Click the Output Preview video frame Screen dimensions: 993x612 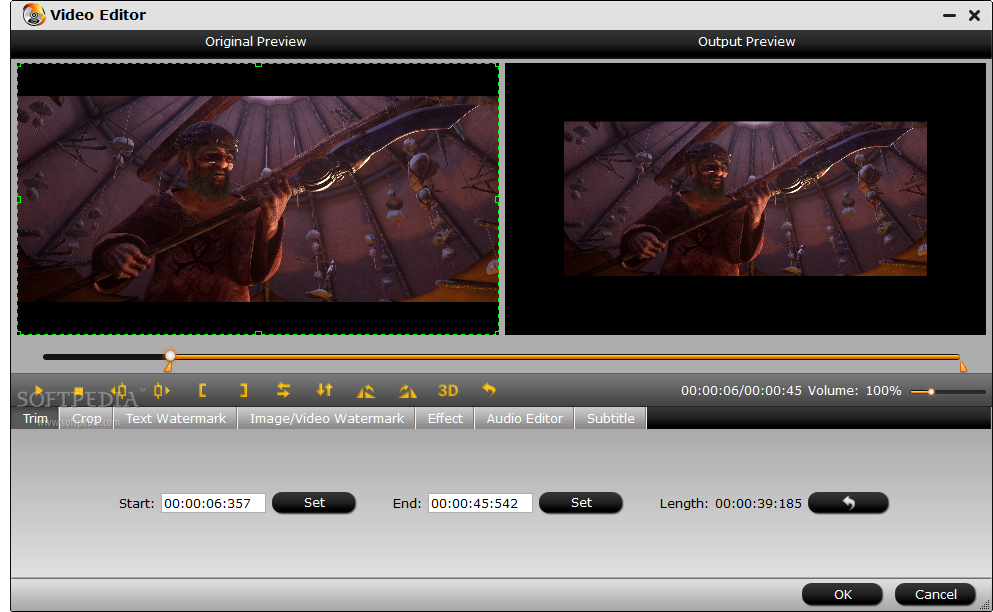click(x=745, y=199)
